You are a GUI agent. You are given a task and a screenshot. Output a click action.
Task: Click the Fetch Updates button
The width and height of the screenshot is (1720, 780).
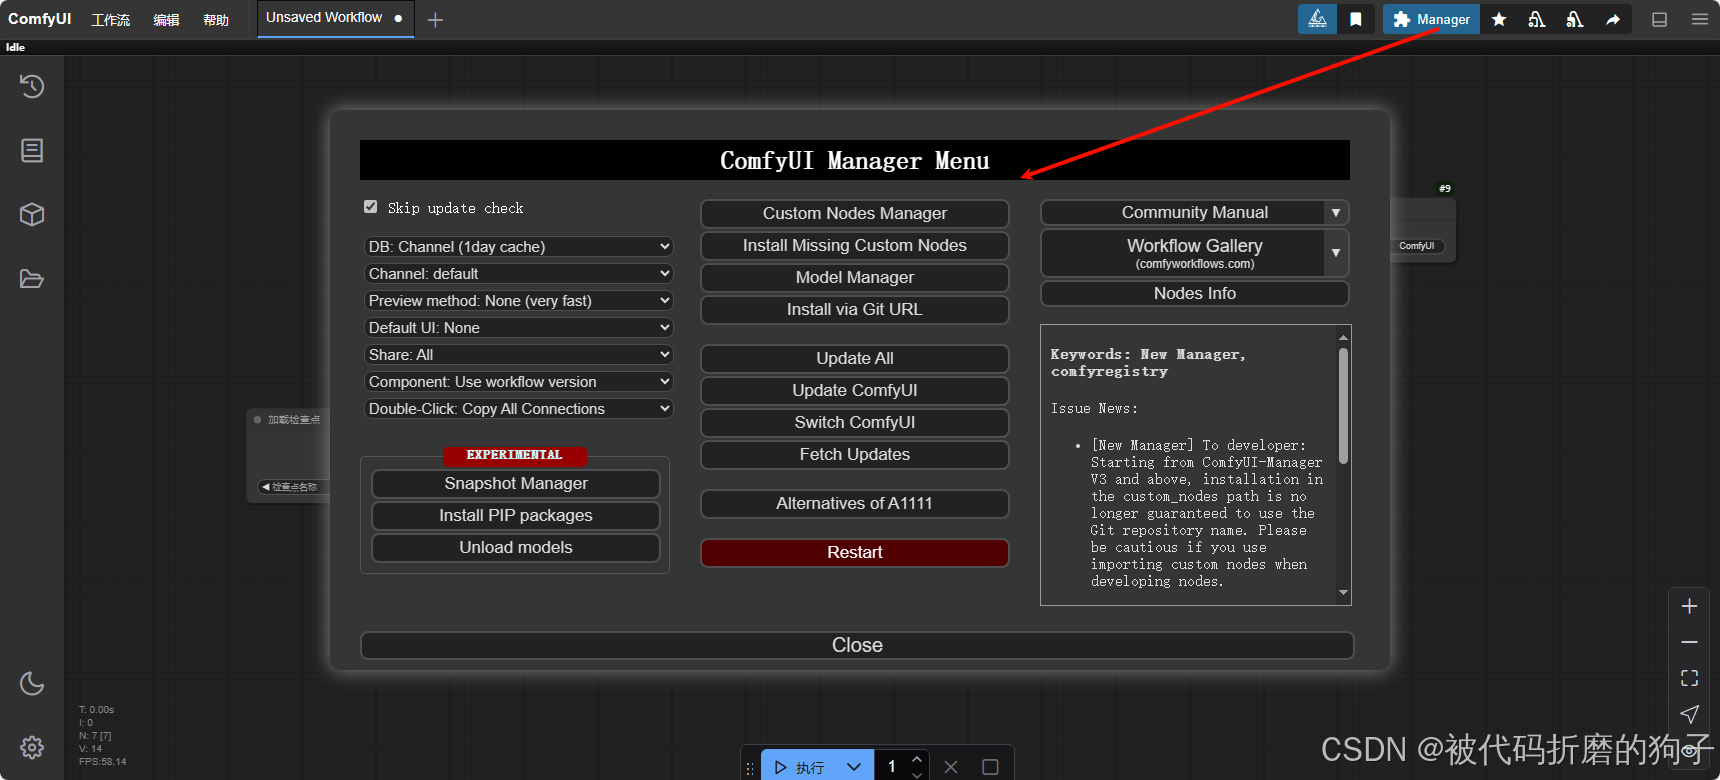click(855, 454)
